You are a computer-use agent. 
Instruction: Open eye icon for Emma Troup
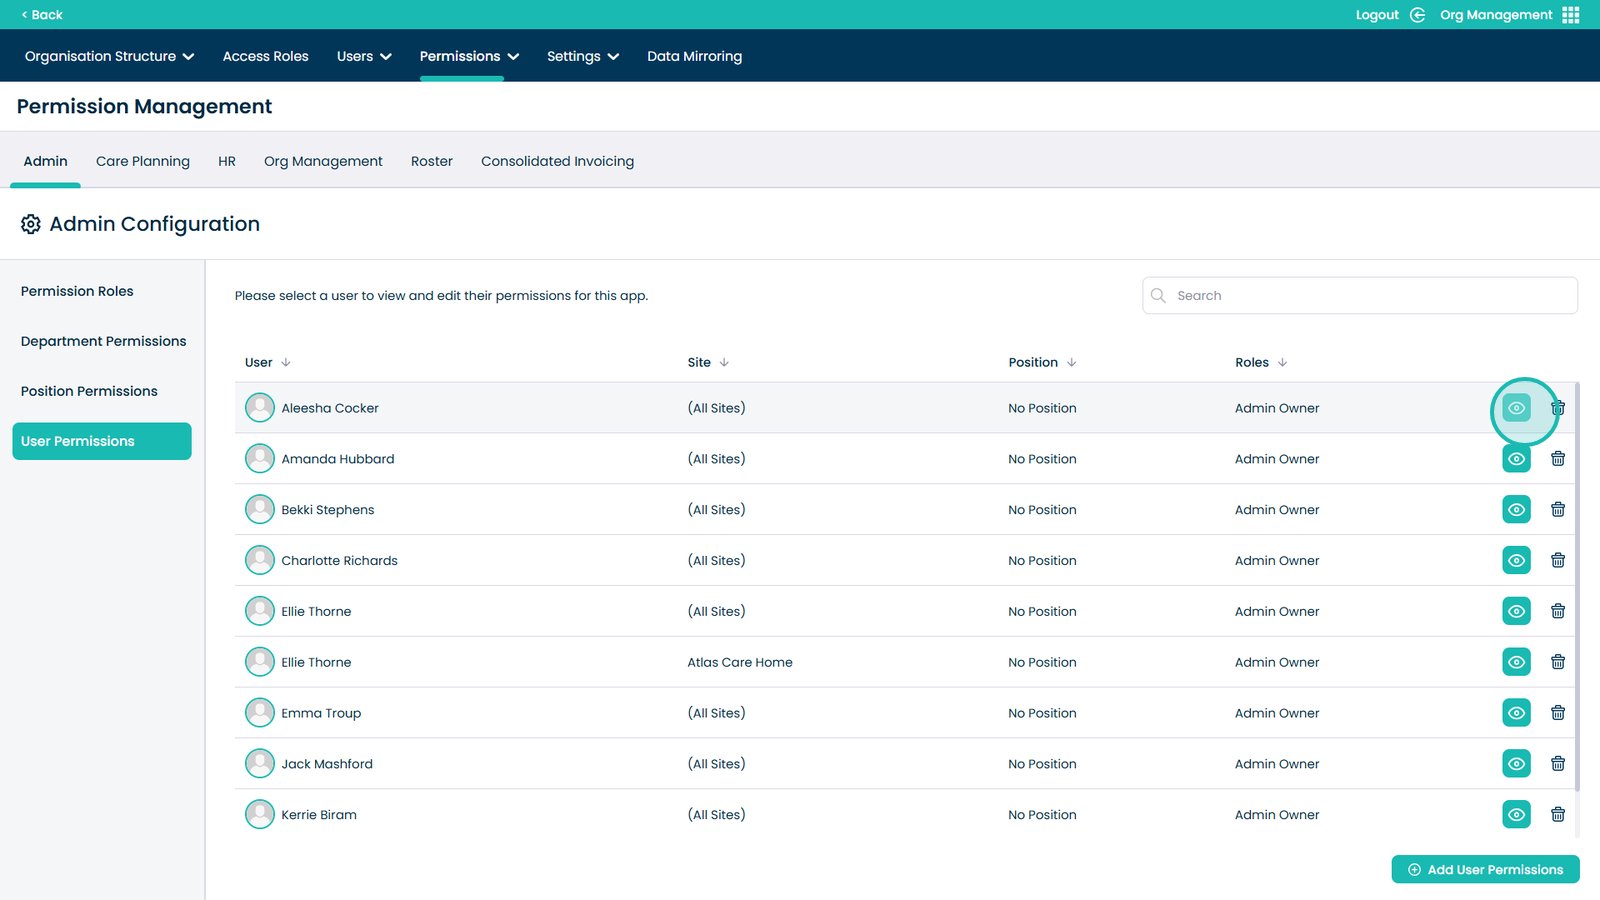(x=1516, y=713)
